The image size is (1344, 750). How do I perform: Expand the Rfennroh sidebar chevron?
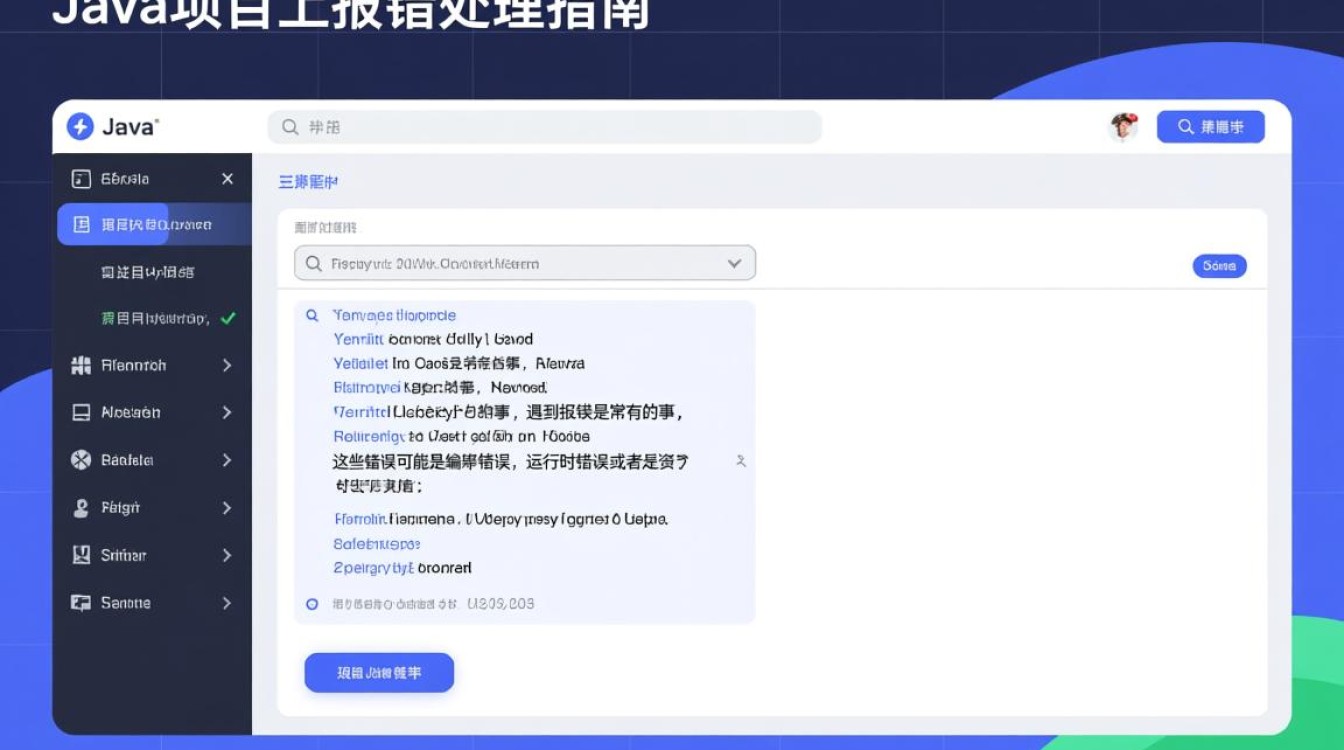pyautogui.click(x=227, y=366)
